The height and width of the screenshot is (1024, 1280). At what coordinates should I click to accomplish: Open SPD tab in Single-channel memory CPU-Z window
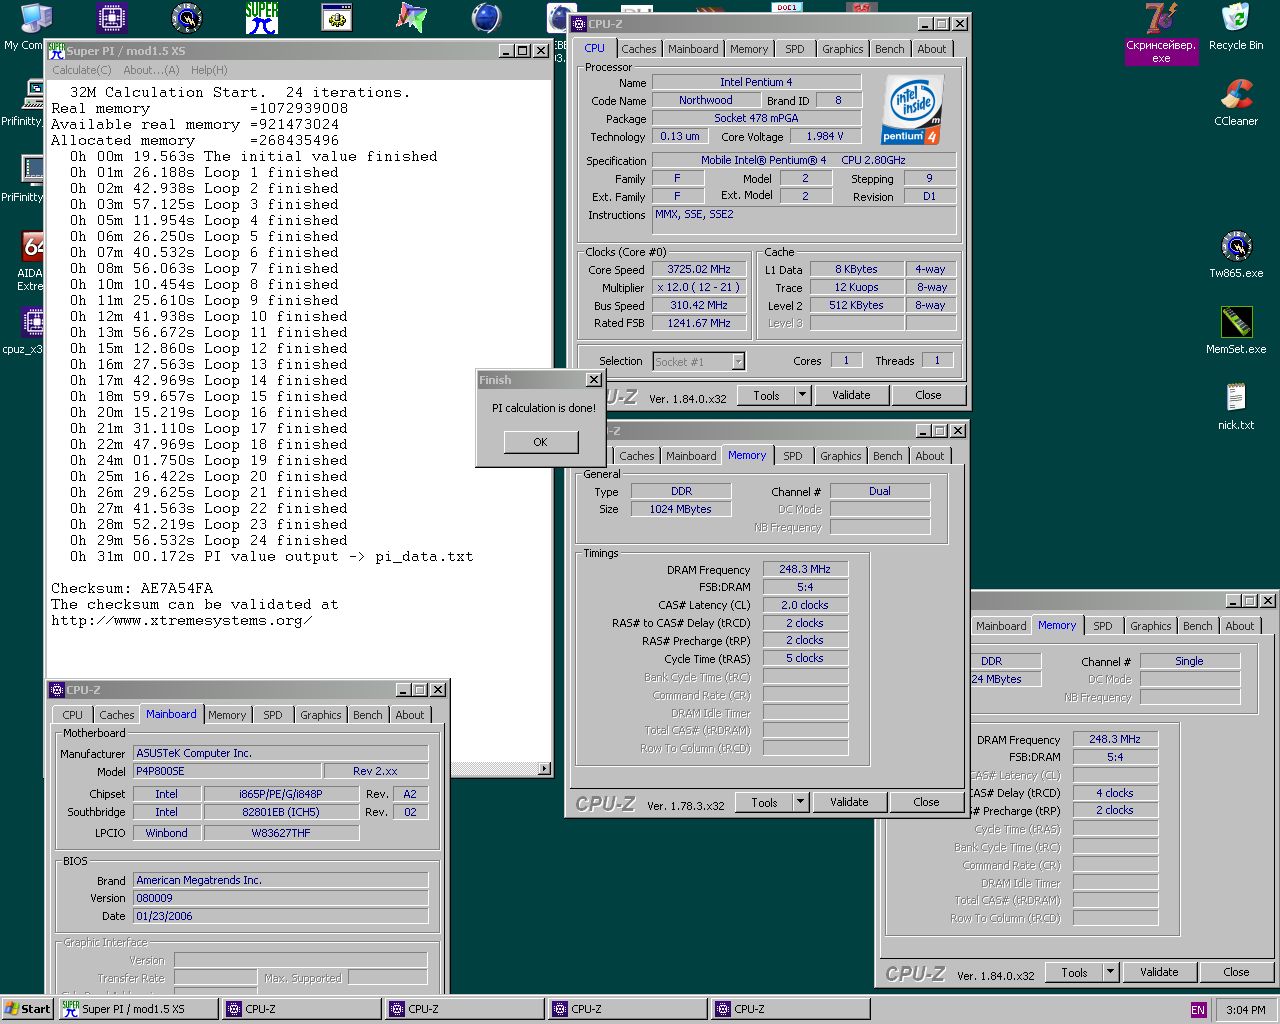[1102, 626]
